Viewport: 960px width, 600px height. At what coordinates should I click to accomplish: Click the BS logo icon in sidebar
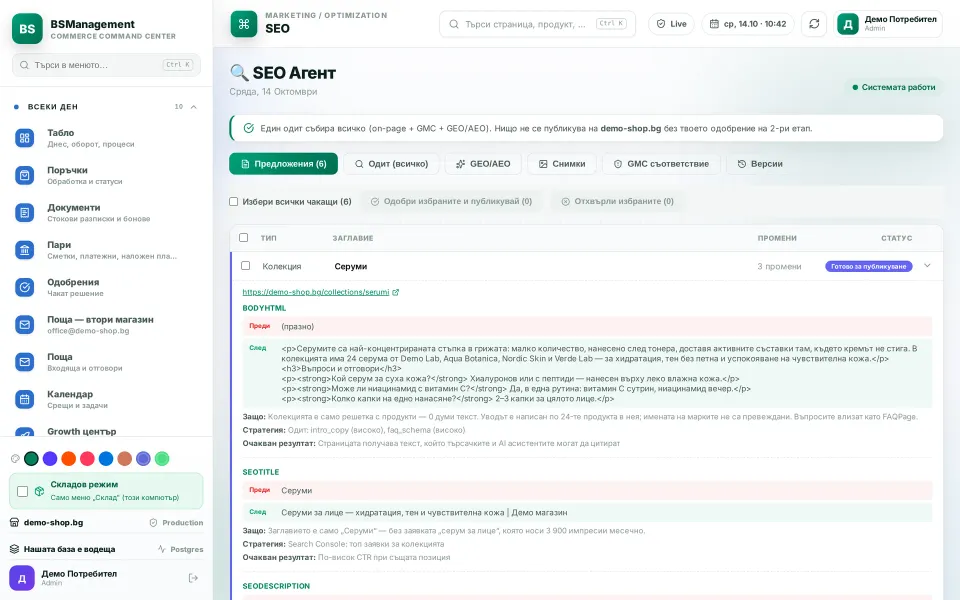pos(27,29)
